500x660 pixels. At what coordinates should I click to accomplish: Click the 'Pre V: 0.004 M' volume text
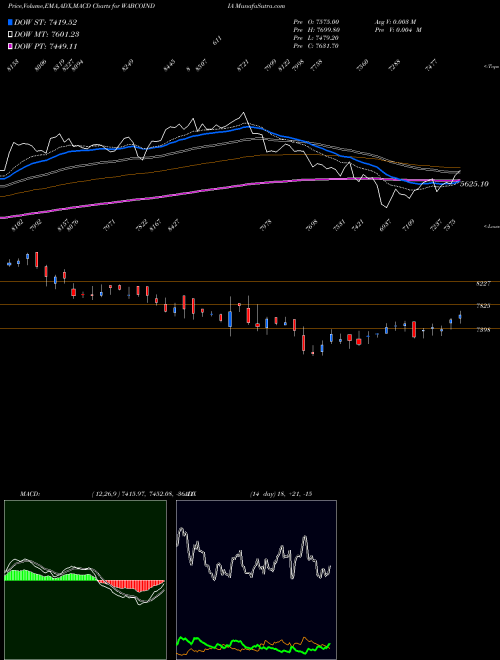coord(398,30)
